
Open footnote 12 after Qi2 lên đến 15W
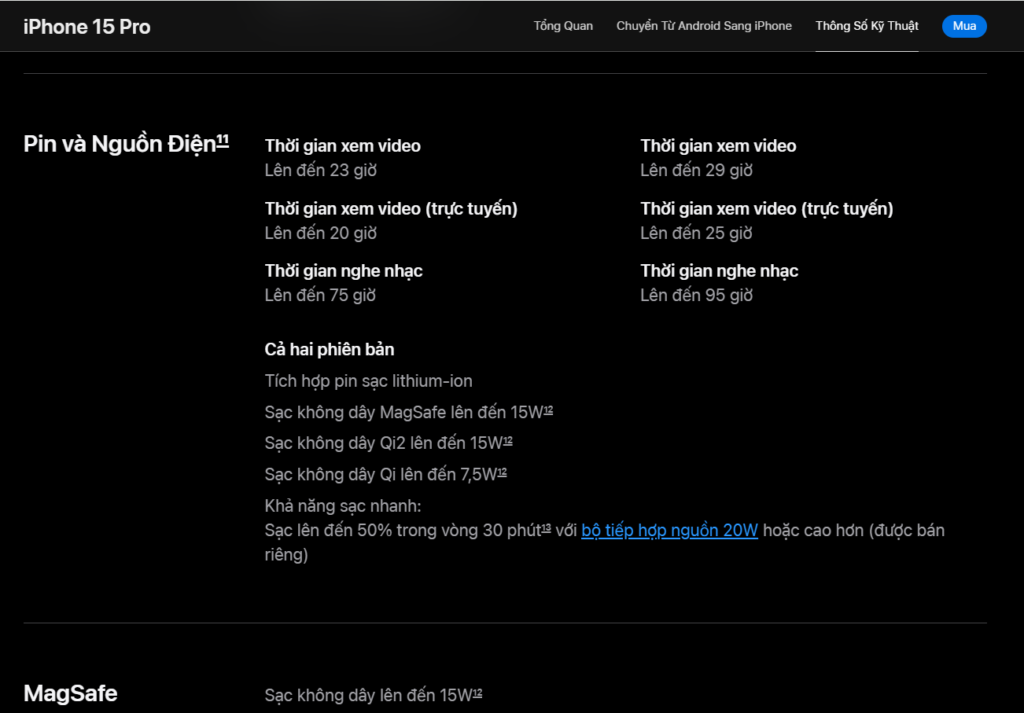click(508, 440)
